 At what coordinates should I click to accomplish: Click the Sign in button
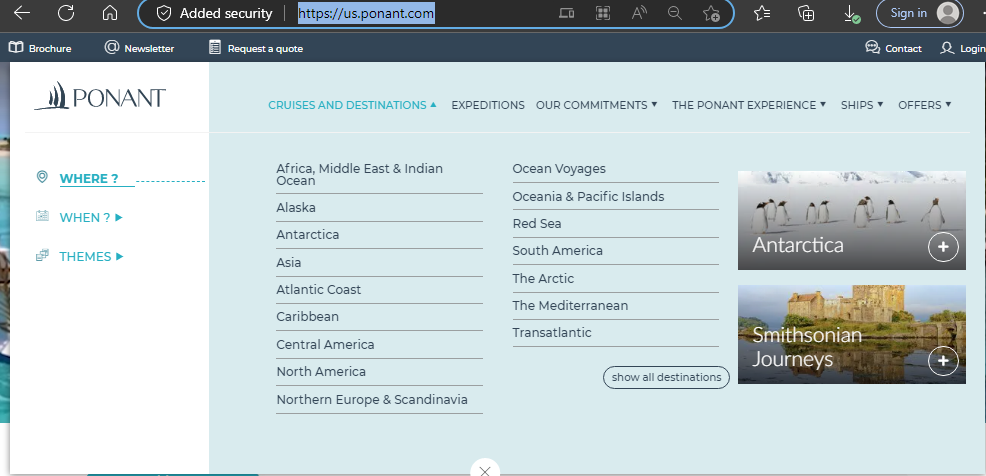(919, 13)
